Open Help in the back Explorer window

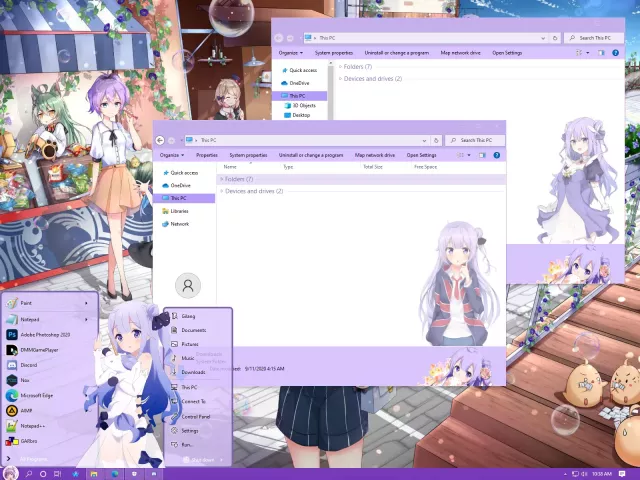click(616, 53)
